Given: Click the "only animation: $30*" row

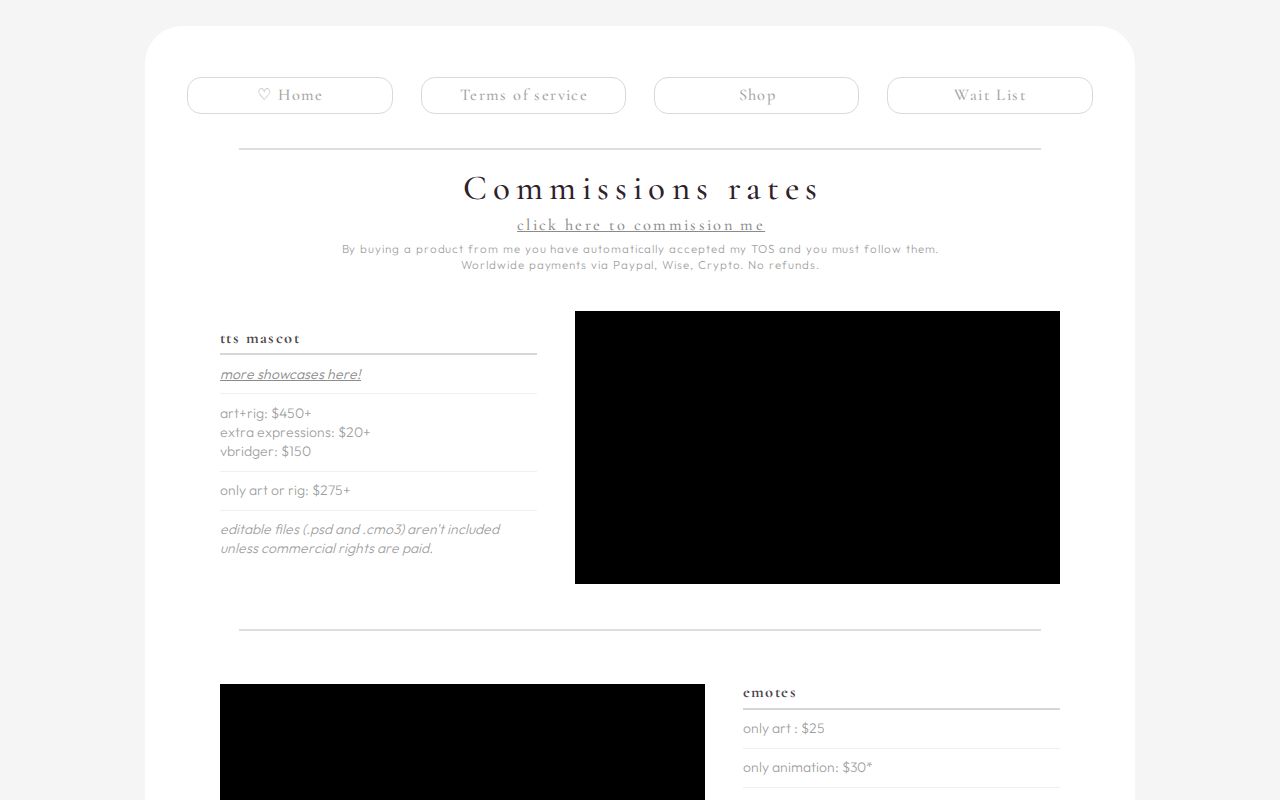Looking at the screenshot, I should coord(806,767).
